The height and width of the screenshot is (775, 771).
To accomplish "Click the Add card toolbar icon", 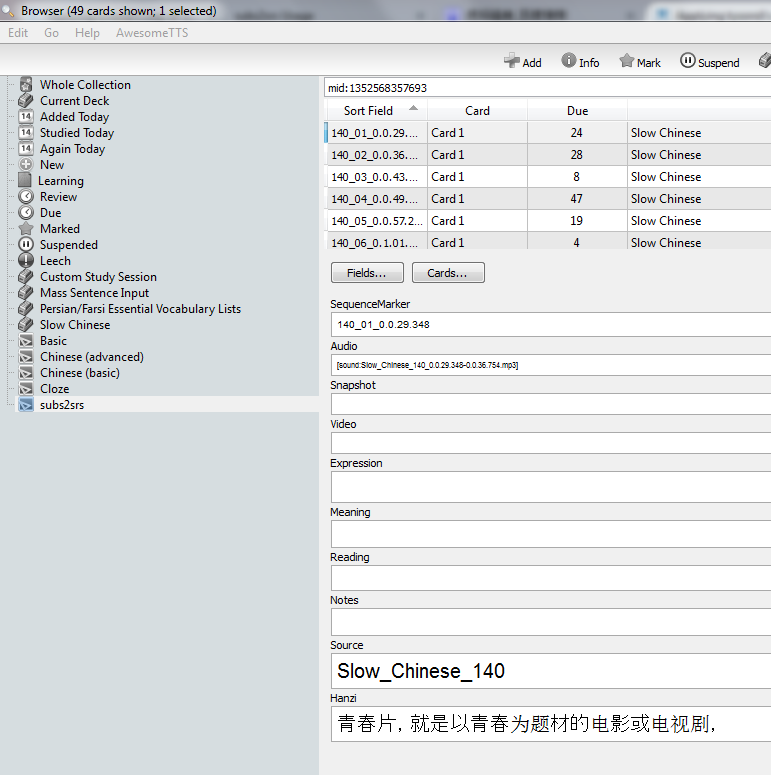I will click(x=521, y=62).
